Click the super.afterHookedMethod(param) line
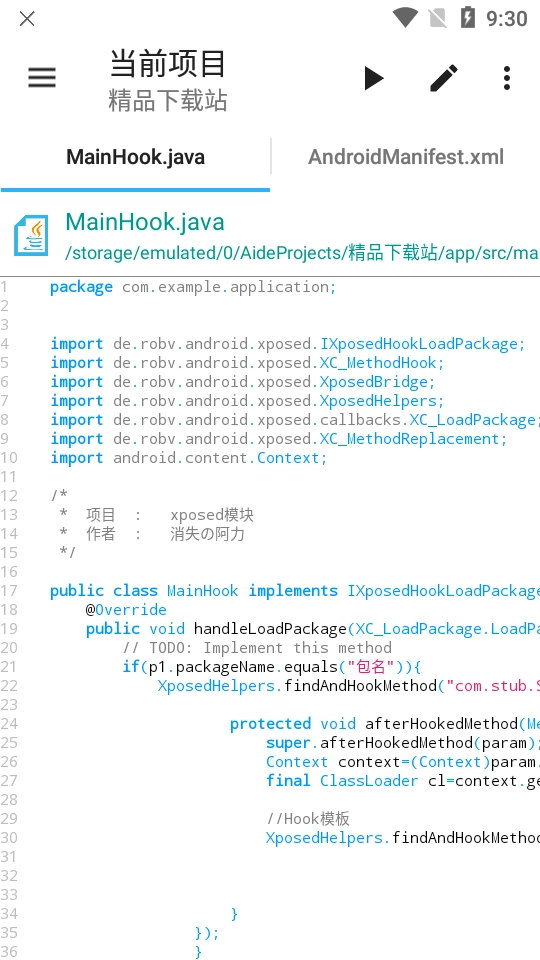The height and width of the screenshot is (960, 540). [x=403, y=743]
